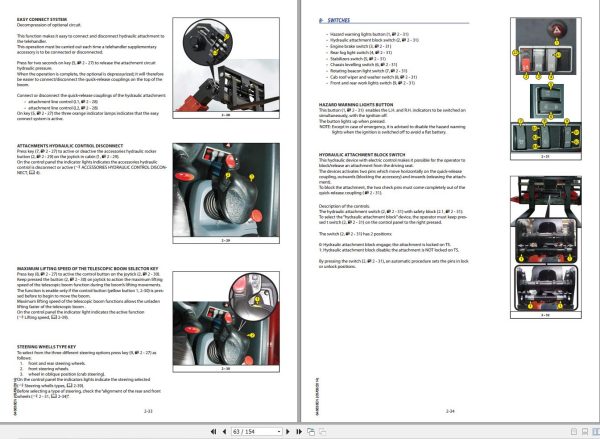Click page number 2-33 at left page bottom

point(148,411)
